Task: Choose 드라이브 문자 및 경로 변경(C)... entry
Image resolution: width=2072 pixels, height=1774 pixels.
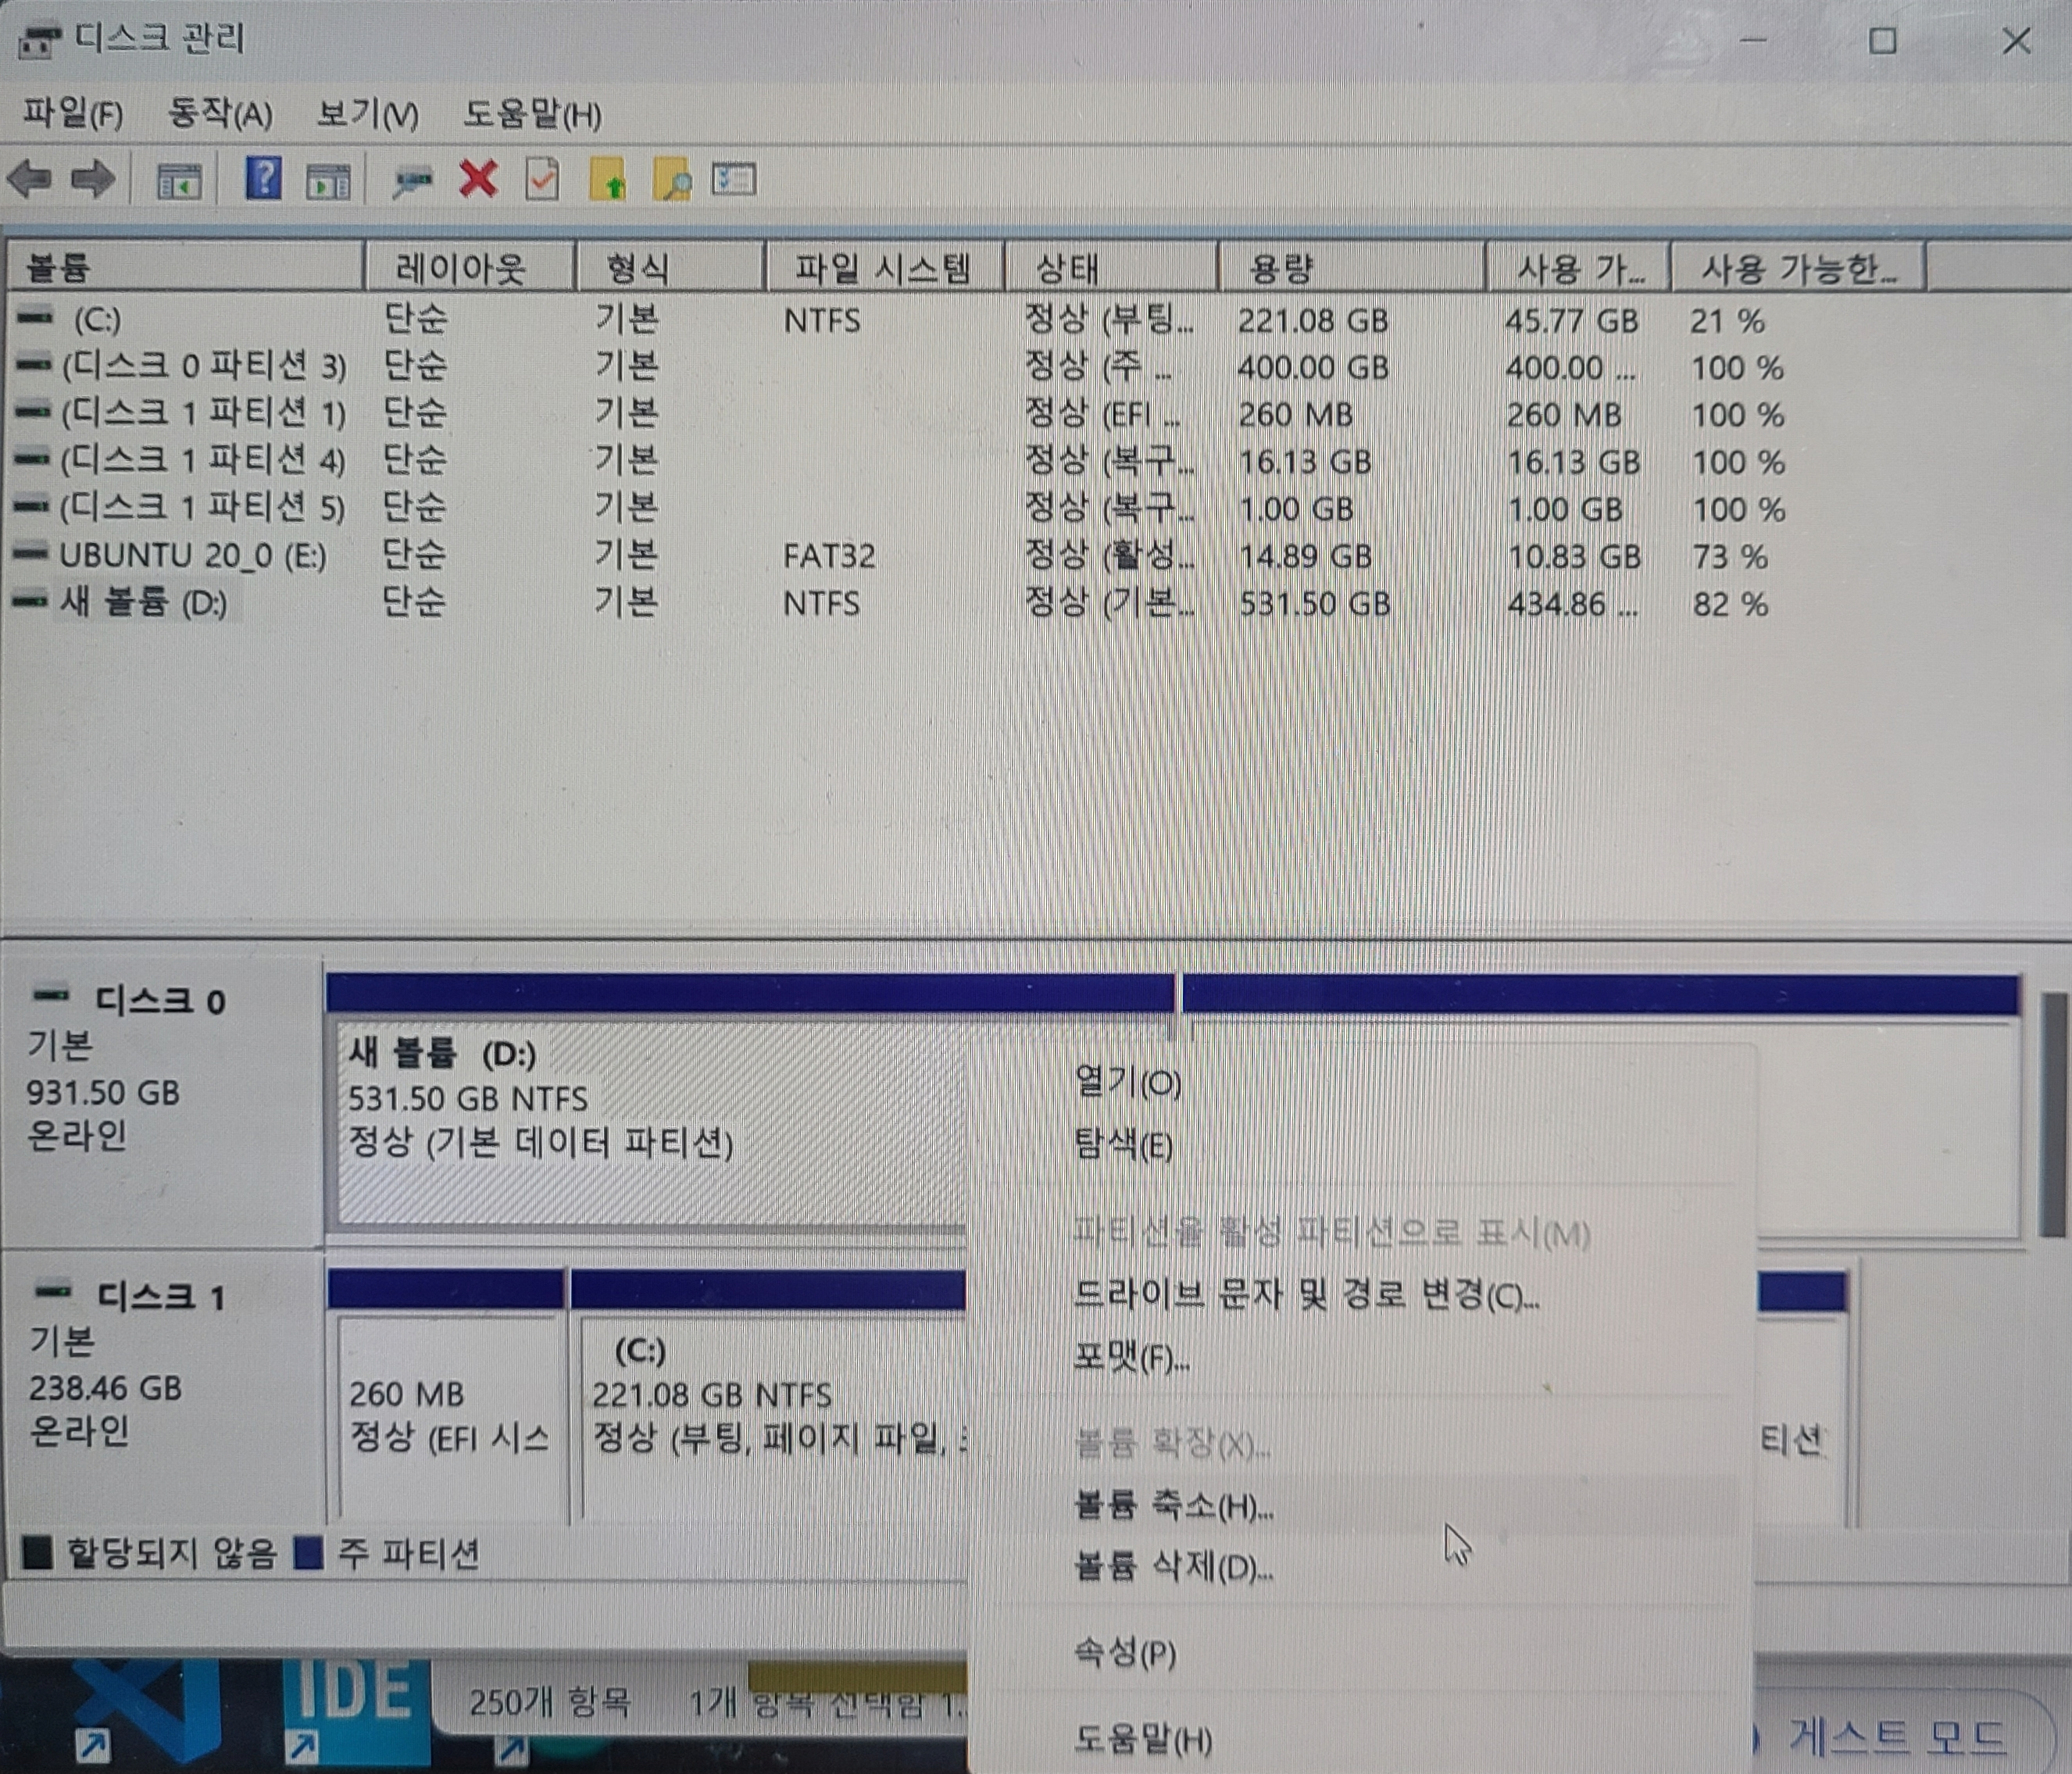Action: pos(1304,1296)
